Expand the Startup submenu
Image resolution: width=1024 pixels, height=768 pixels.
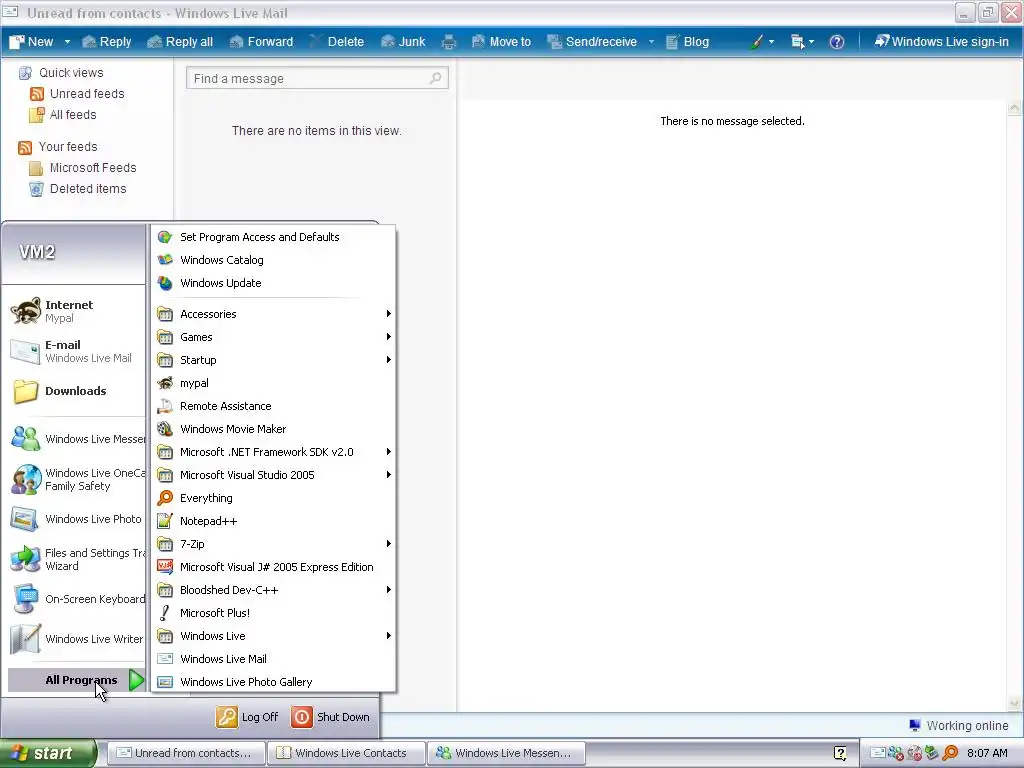pyautogui.click(x=273, y=360)
